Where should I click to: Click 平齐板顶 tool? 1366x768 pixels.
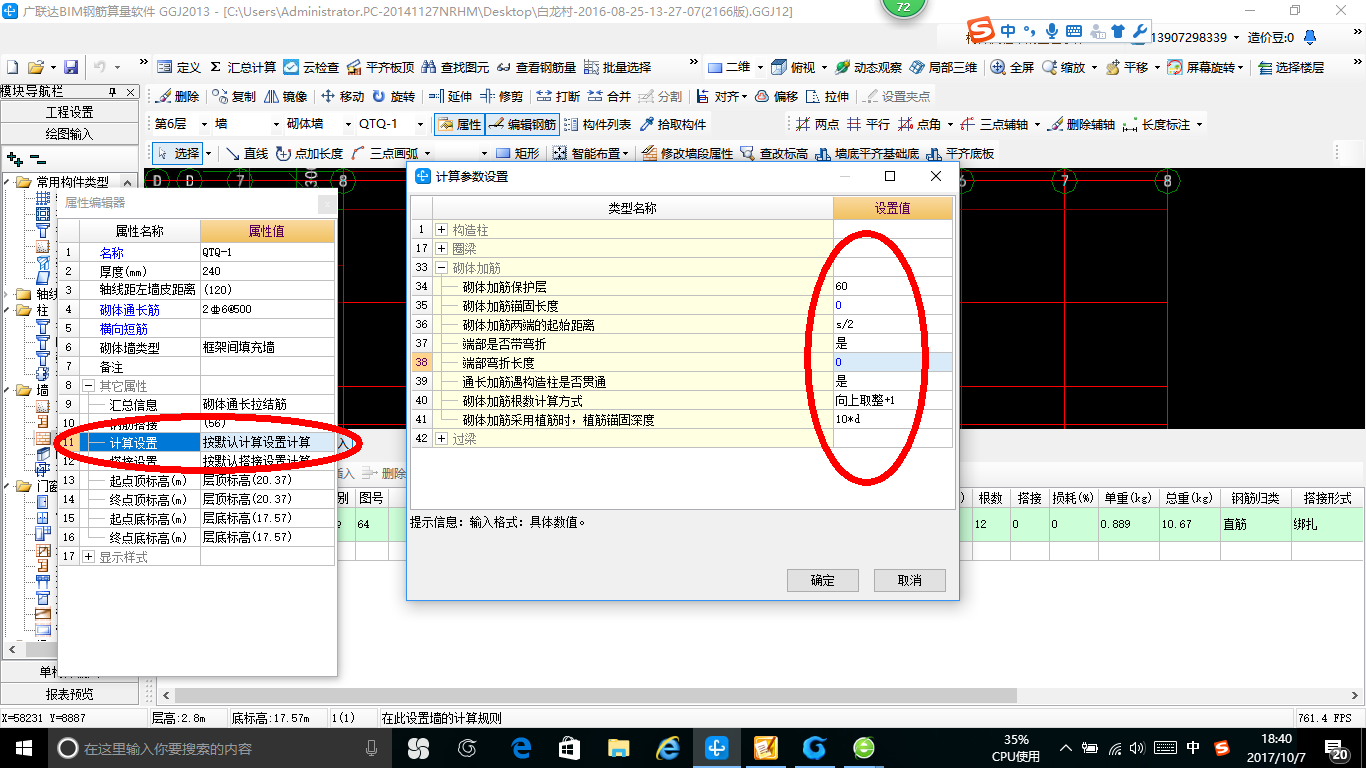click(380, 67)
